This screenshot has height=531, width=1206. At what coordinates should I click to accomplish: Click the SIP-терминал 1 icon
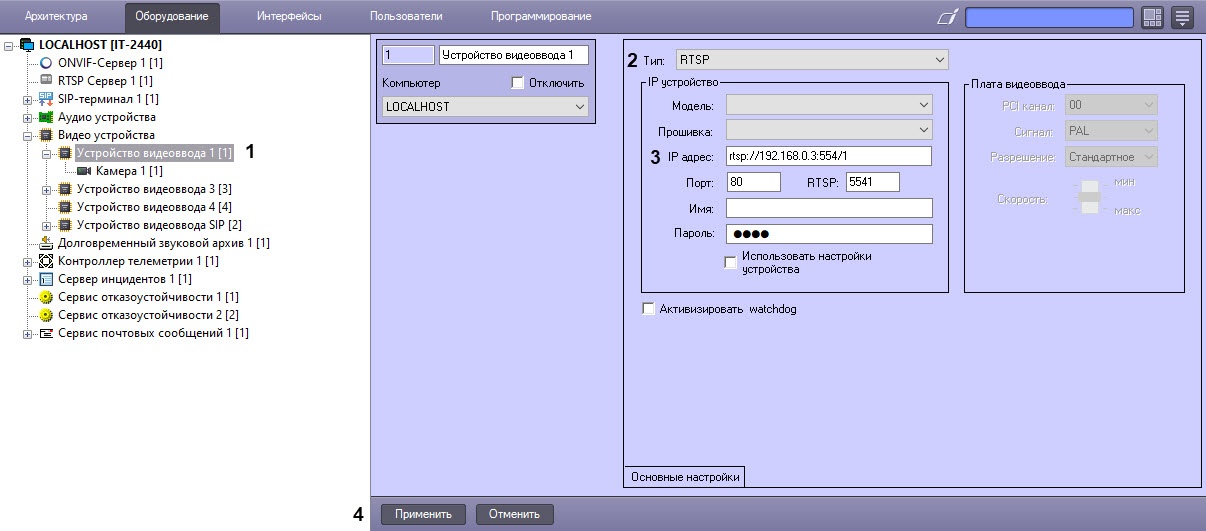pos(47,99)
